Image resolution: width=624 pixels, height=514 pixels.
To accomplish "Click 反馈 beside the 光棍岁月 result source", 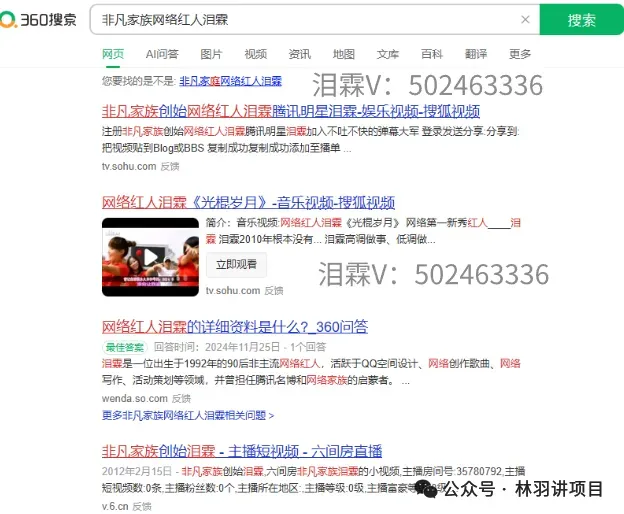I will [x=274, y=291].
